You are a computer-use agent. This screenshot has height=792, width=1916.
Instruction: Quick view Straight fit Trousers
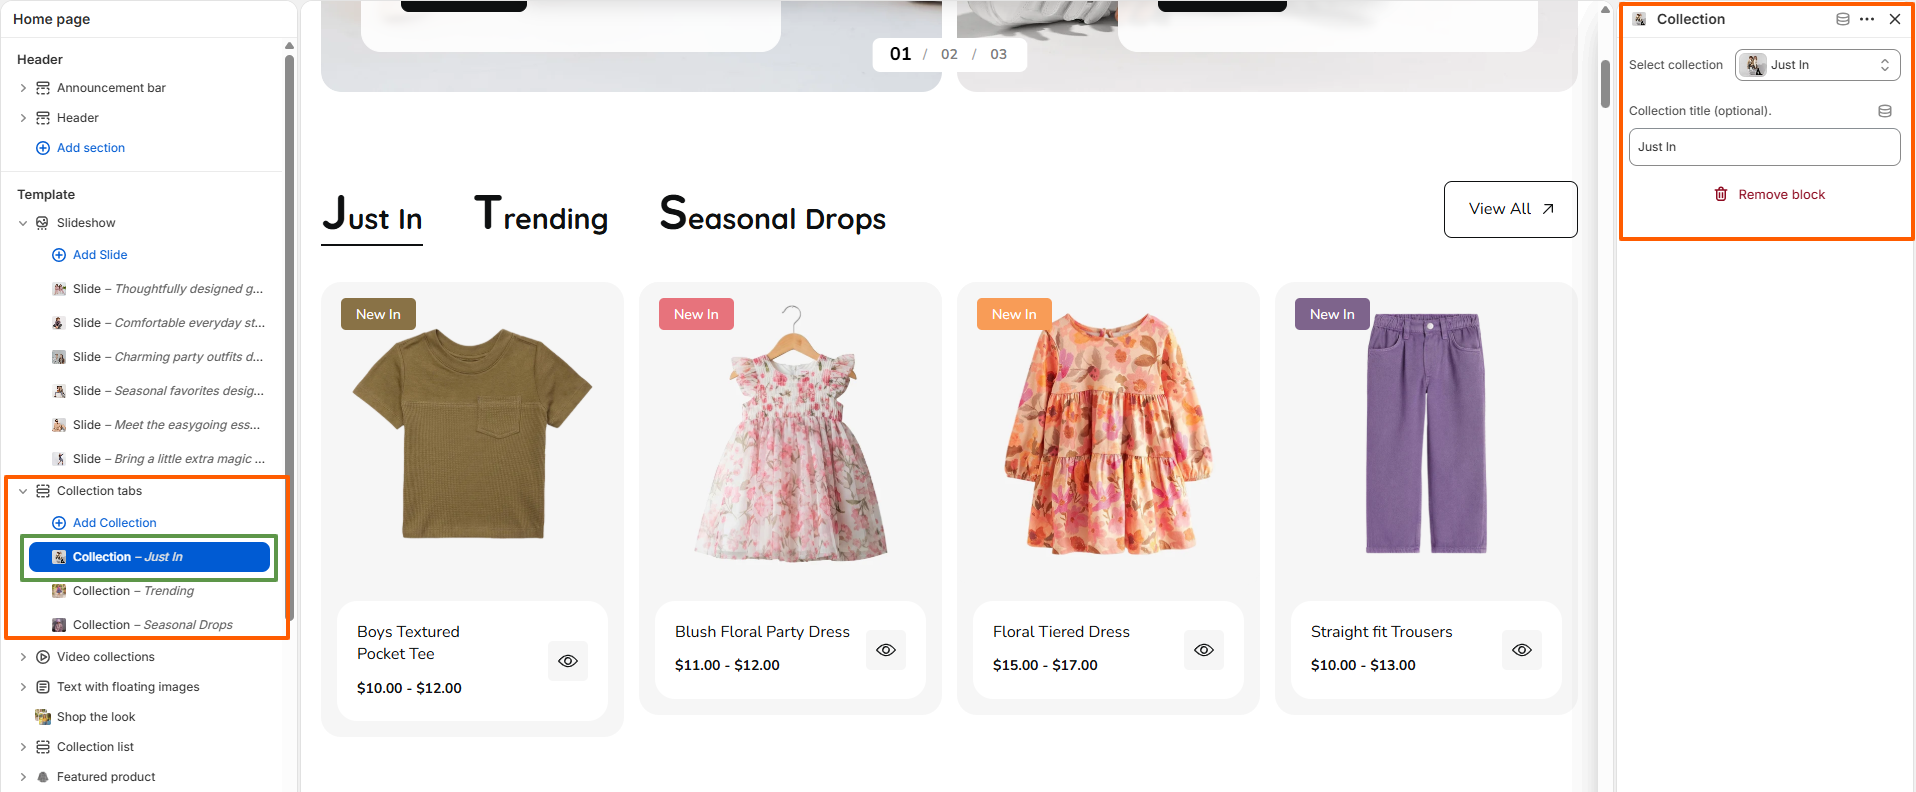1522,650
